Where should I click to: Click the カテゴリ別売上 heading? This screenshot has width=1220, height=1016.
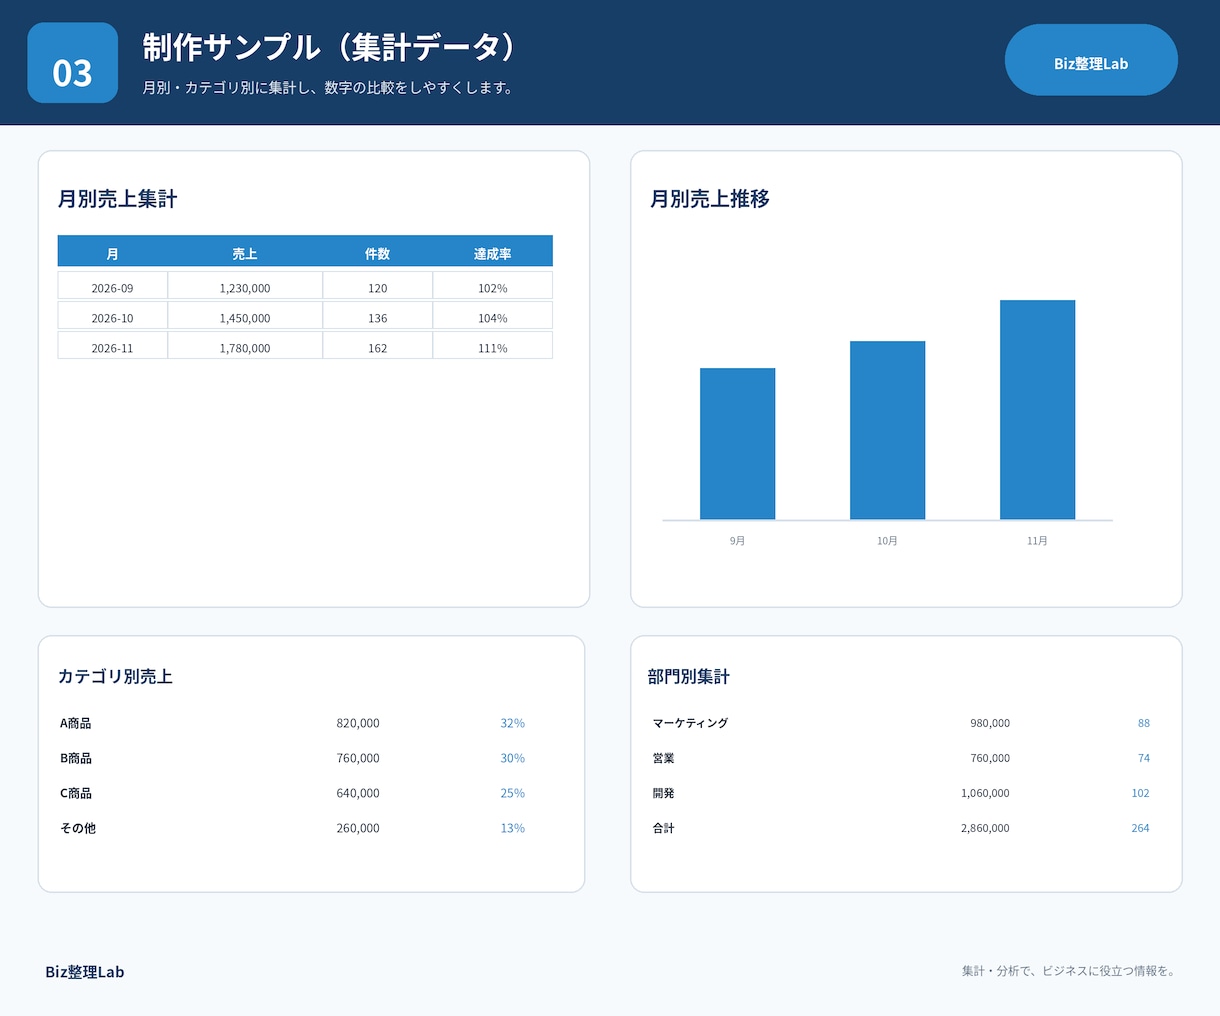coord(115,677)
